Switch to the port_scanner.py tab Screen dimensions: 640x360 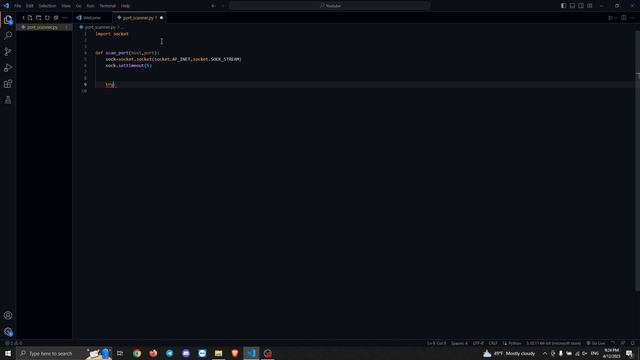(138, 18)
